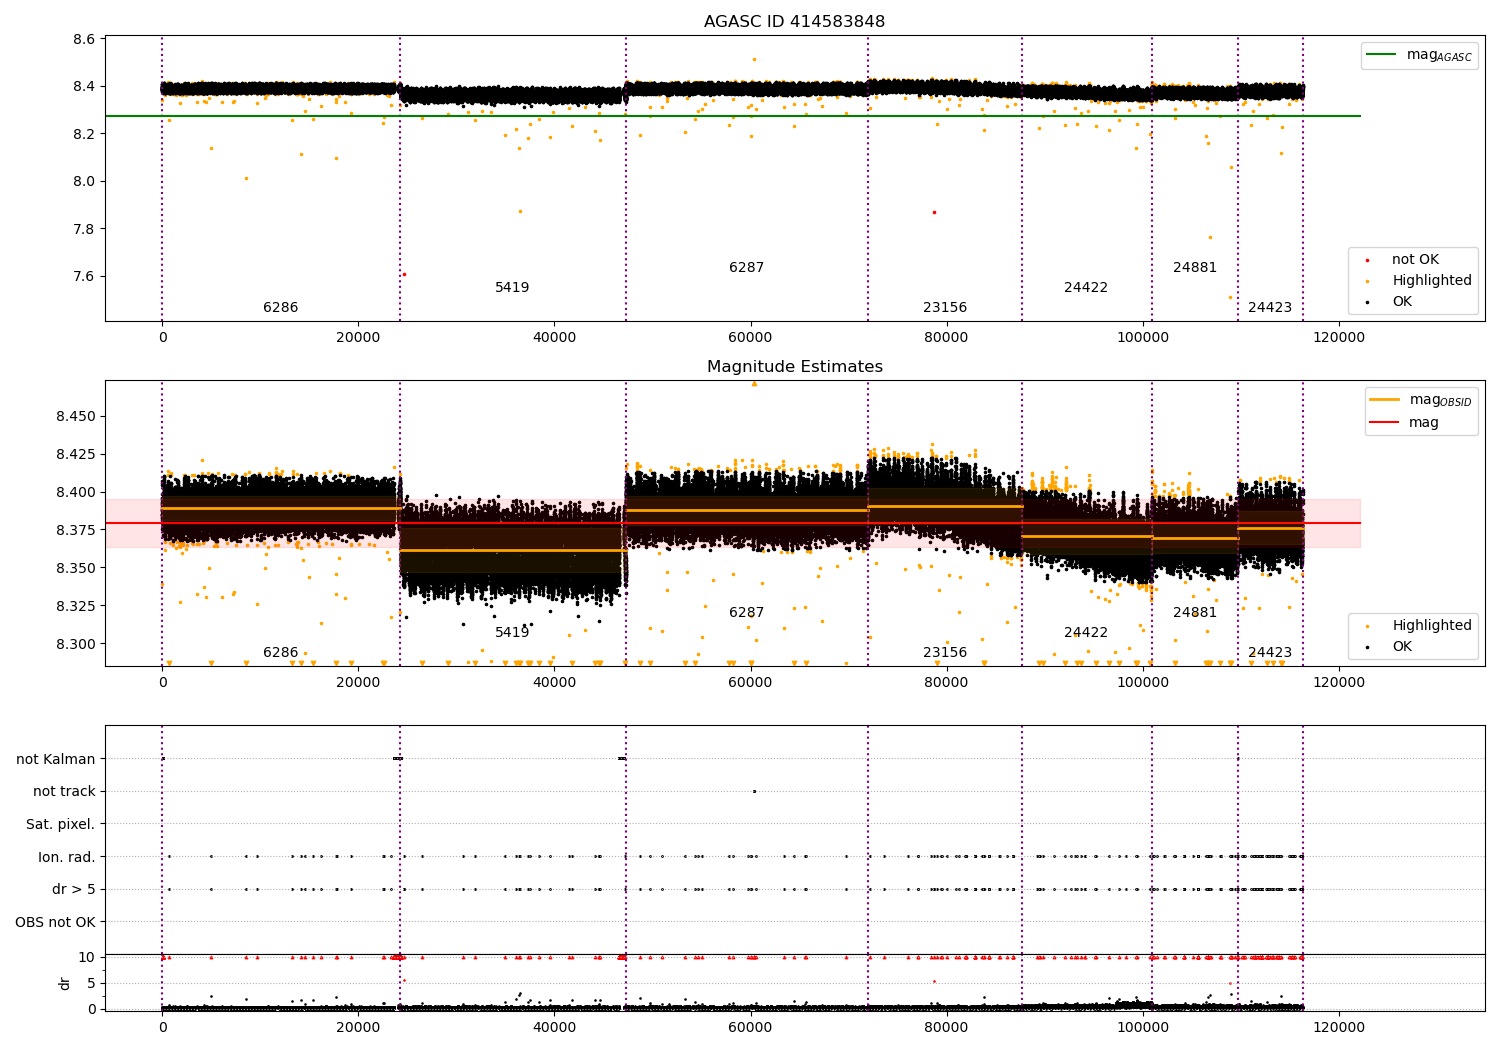Click OBSID label 6287 in top panel
This screenshot has height=1050, width=1500.
click(x=746, y=268)
